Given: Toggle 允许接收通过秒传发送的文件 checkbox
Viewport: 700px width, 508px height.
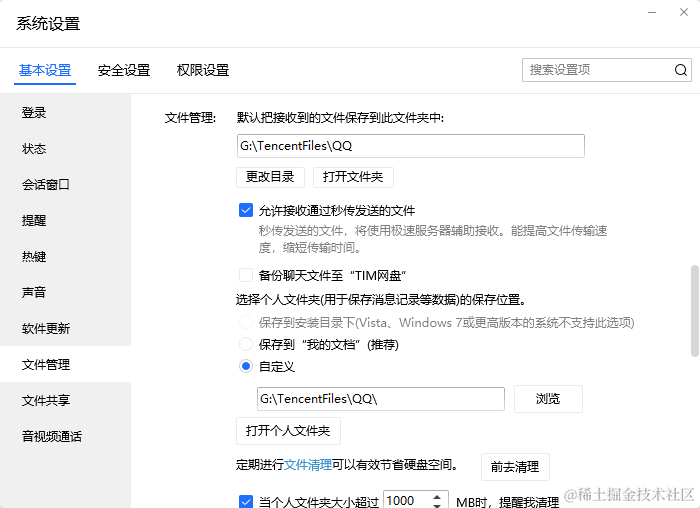Looking at the screenshot, I should tap(246, 211).
